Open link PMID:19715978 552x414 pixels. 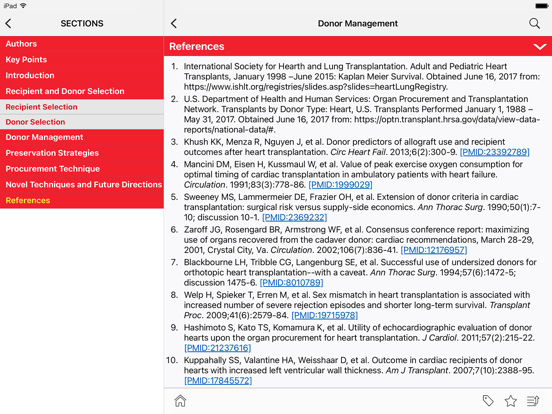325,315
